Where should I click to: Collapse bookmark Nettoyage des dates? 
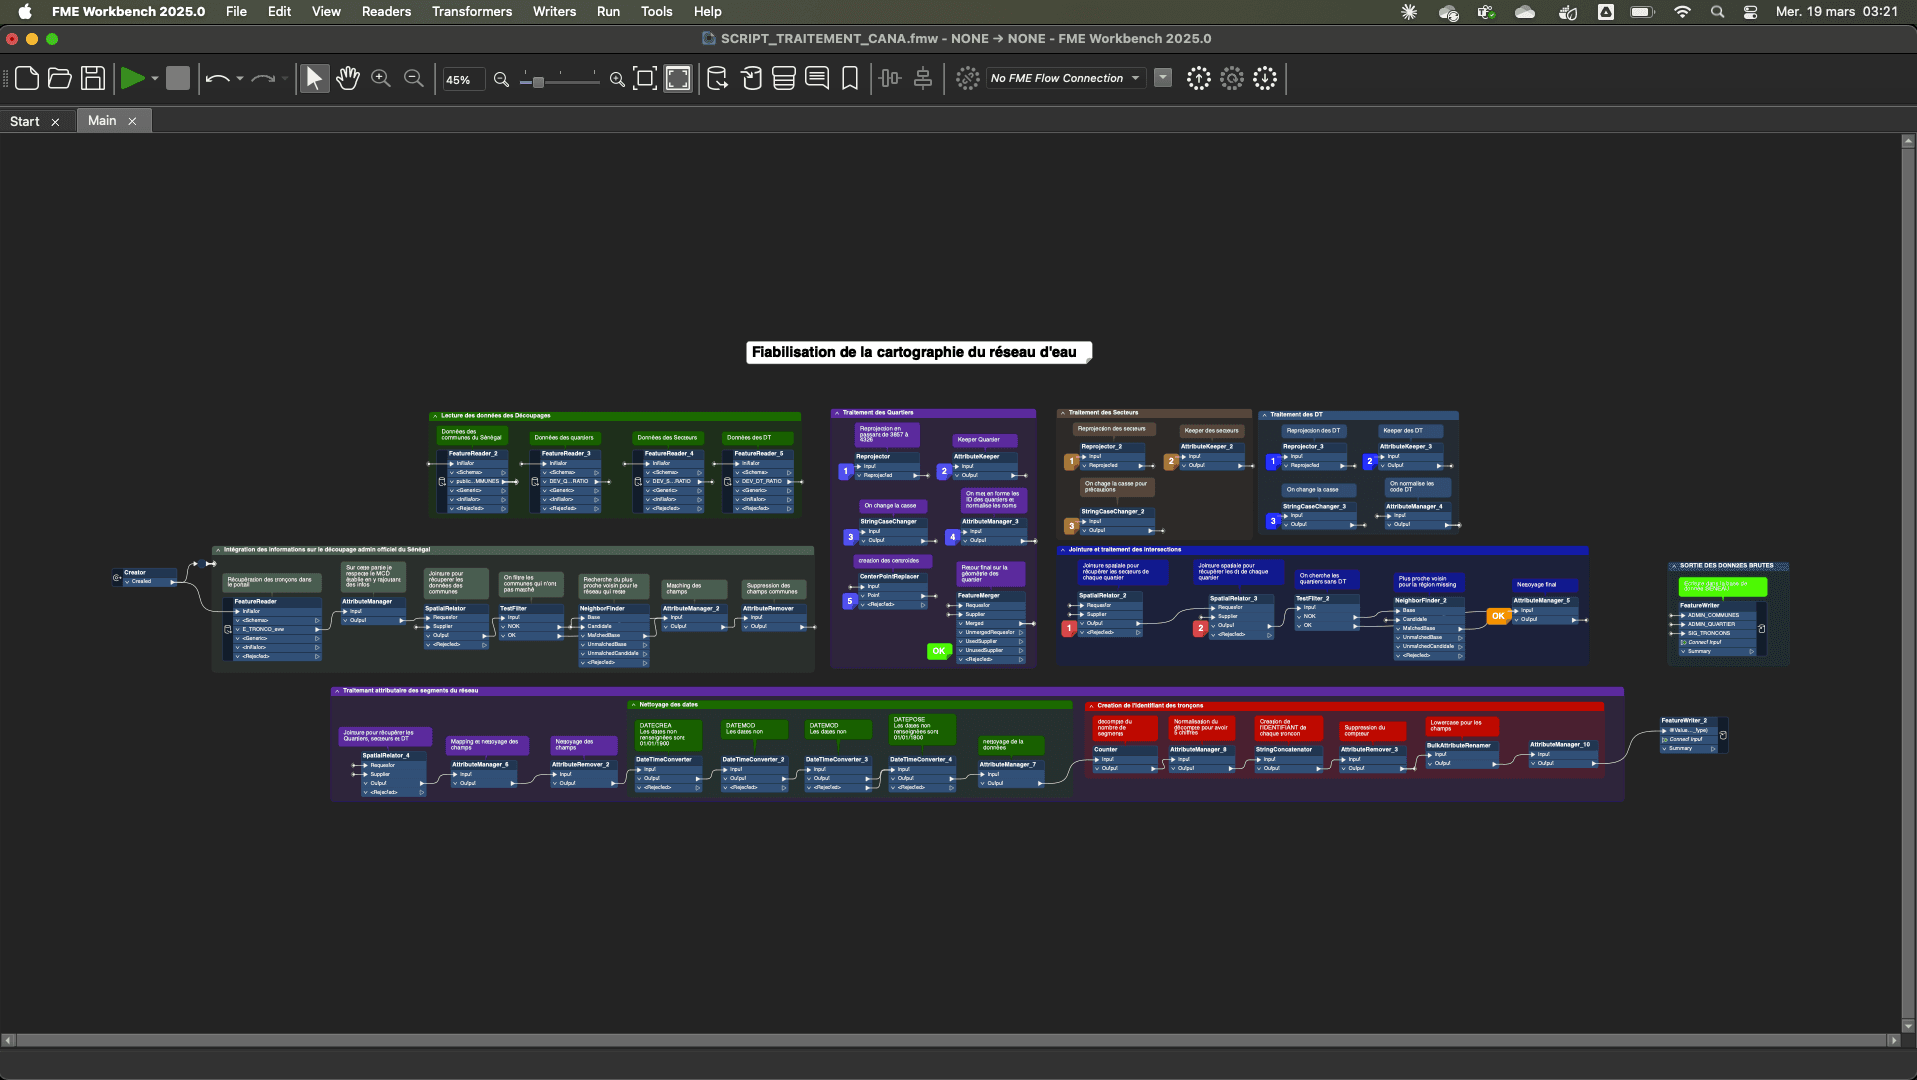click(x=633, y=704)
